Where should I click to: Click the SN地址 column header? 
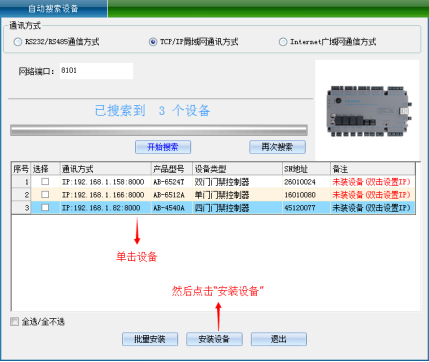[306, 169]
